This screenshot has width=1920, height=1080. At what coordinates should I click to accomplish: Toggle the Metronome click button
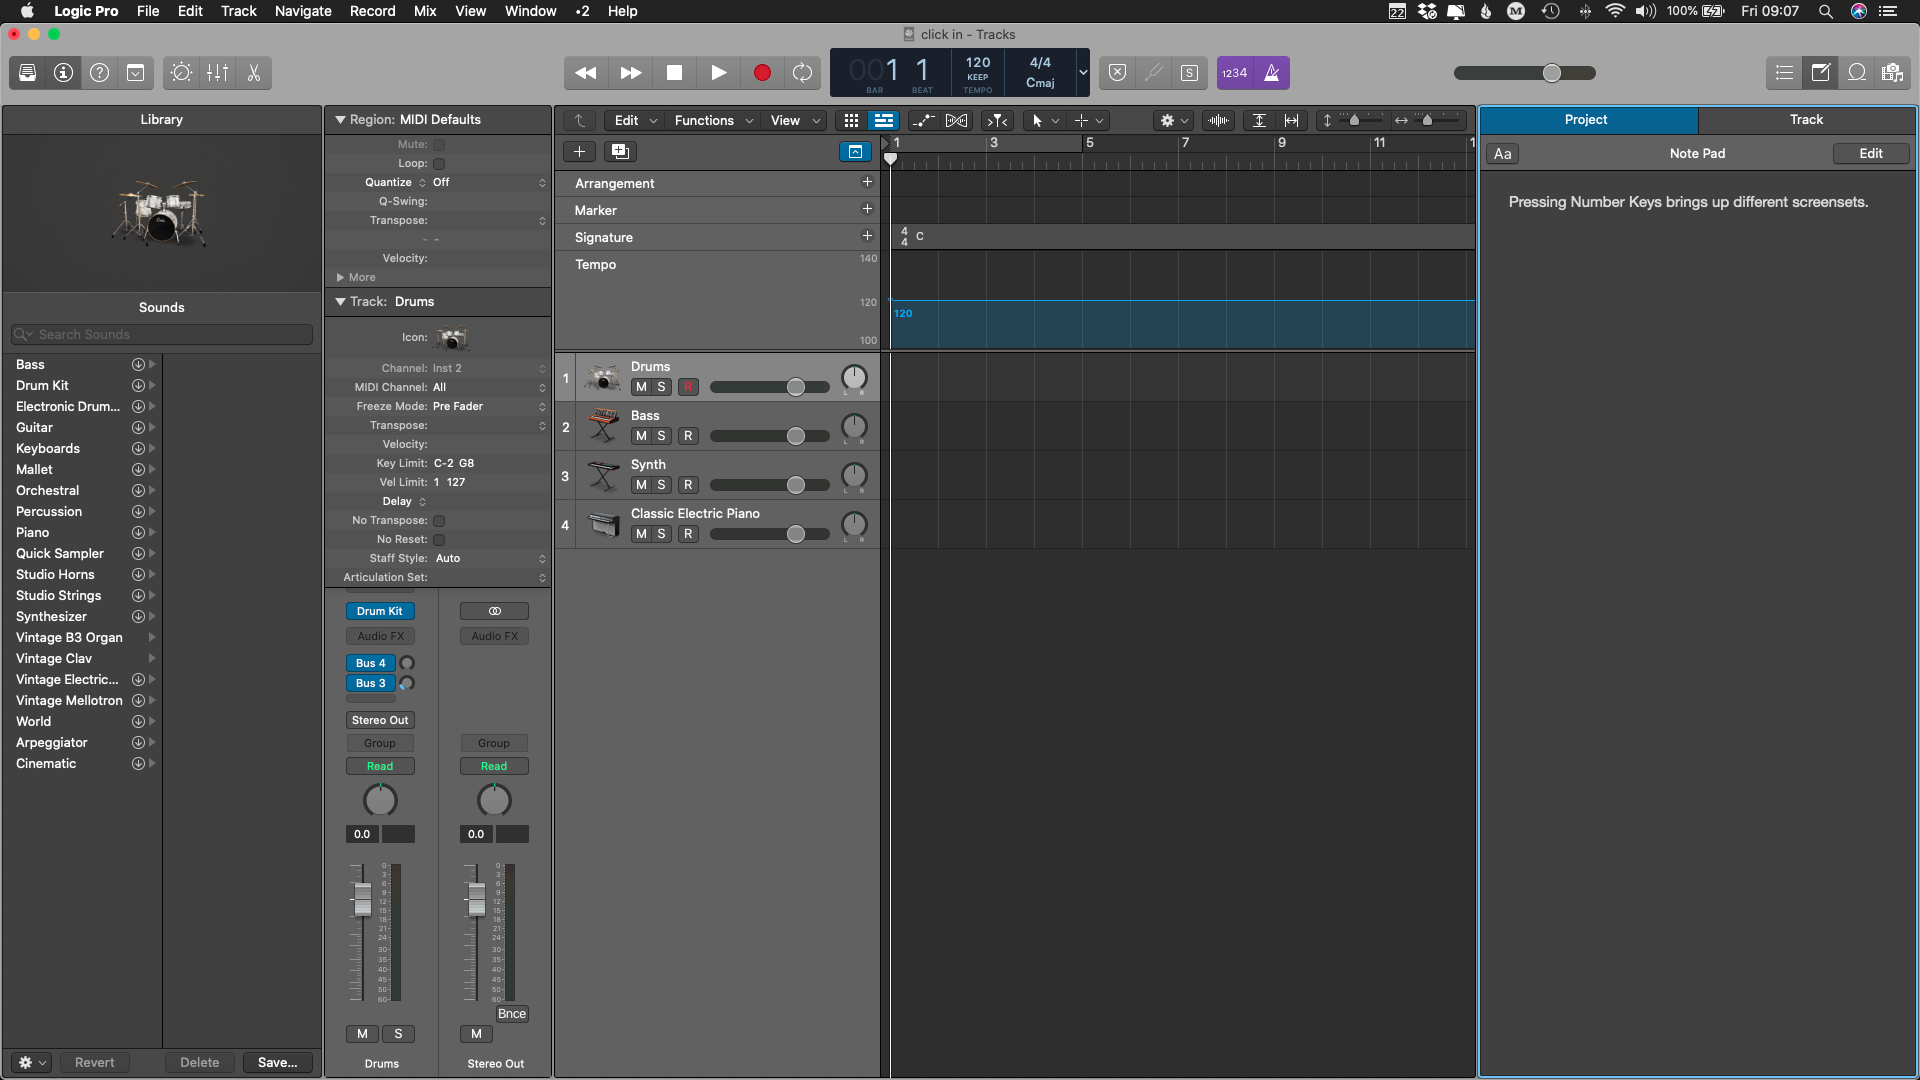click(x=1271, y=73)
